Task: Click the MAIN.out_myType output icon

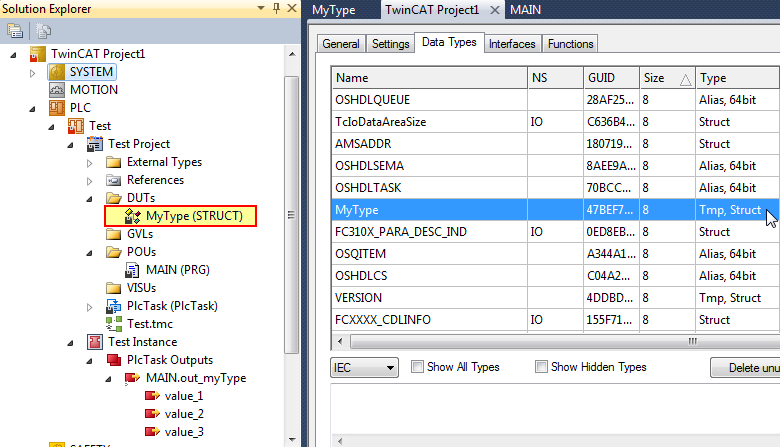Action: 132,378
